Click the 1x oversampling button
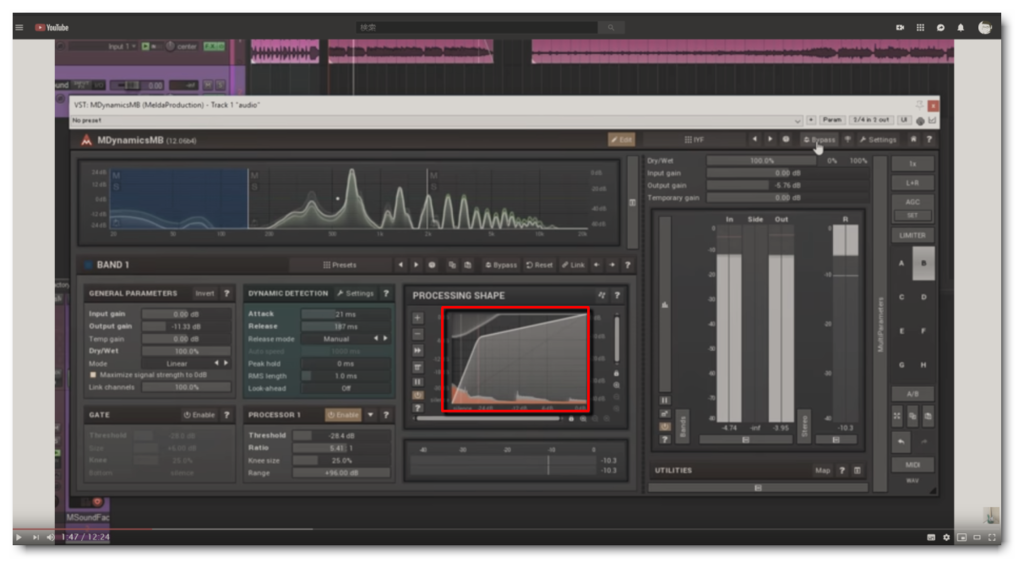This screenshot has height=568, width=1024. [x=912, y=164]
